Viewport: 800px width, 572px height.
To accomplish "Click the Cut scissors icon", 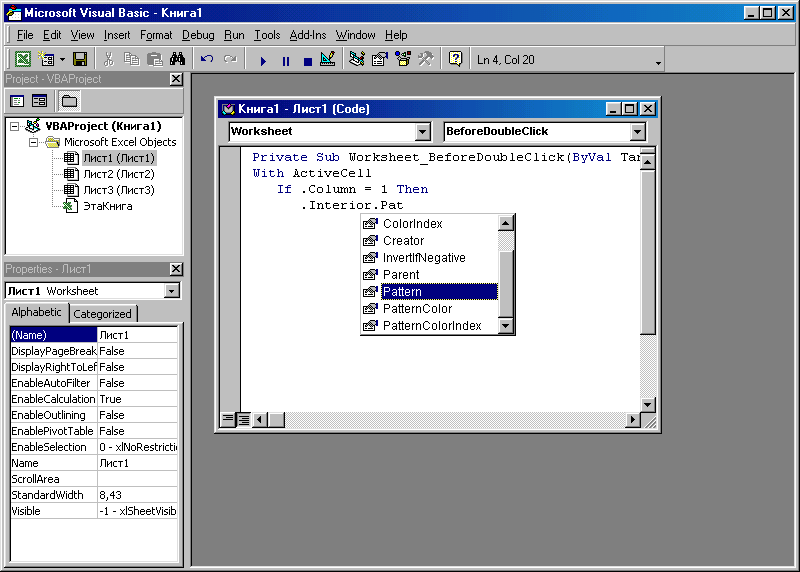I will pyautogui.click(x=108, y=59).
